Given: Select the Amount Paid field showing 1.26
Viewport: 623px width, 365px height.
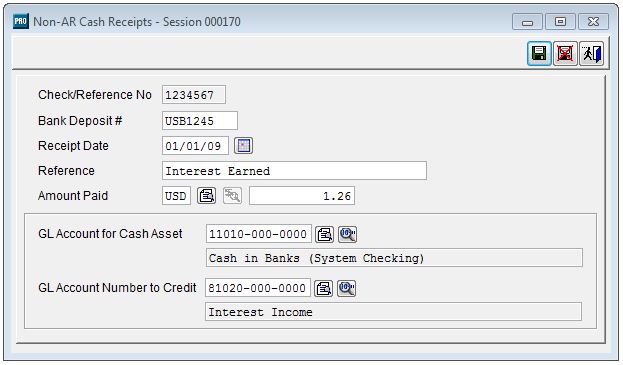Looking at the screenshot, I should pyautogui.click(x=302, y=196).
